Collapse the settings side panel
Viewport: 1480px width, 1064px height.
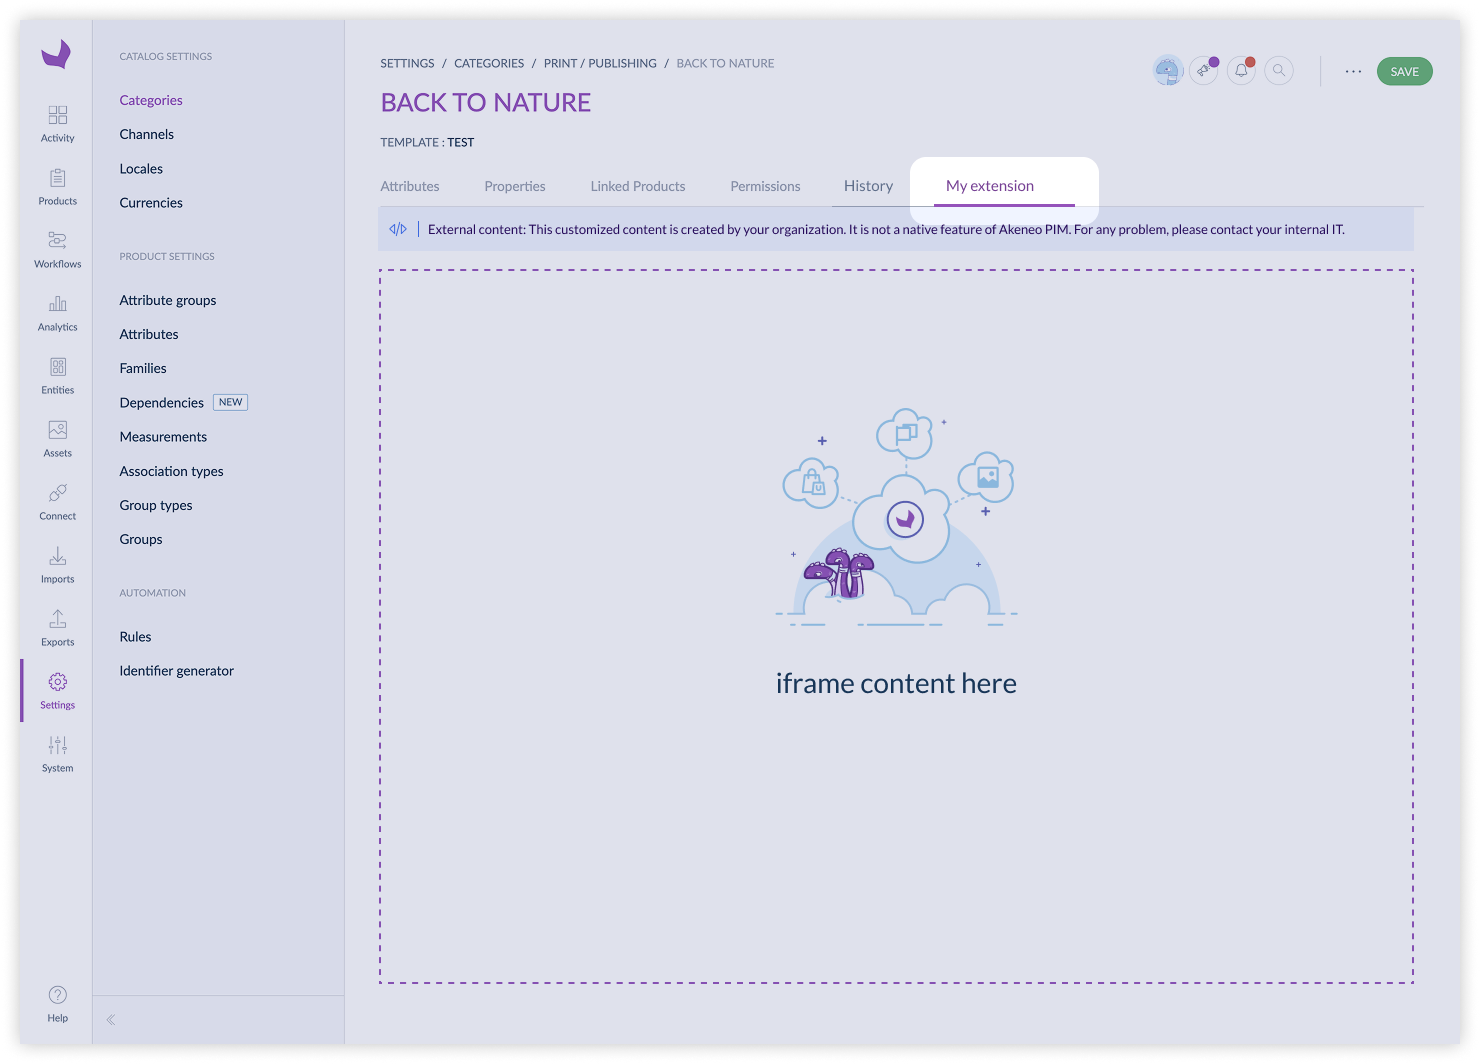click(111, 1020)
